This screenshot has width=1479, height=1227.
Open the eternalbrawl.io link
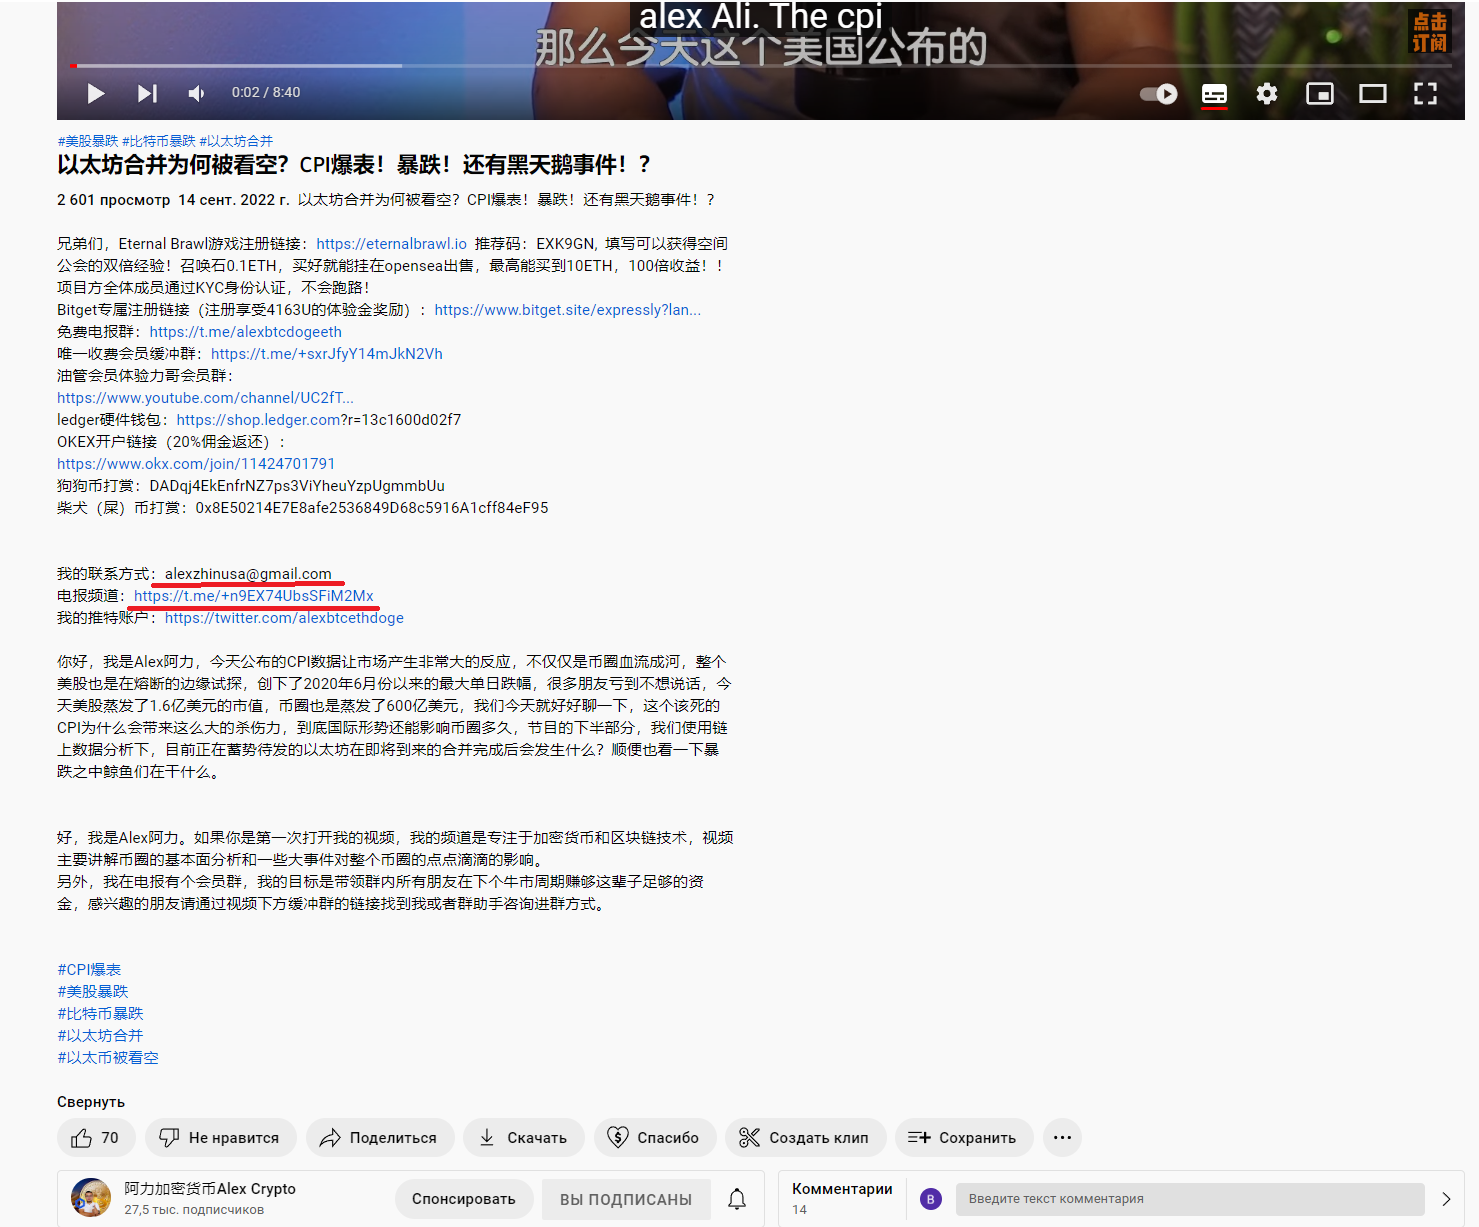pyautogui.click(x=392, y=244)
